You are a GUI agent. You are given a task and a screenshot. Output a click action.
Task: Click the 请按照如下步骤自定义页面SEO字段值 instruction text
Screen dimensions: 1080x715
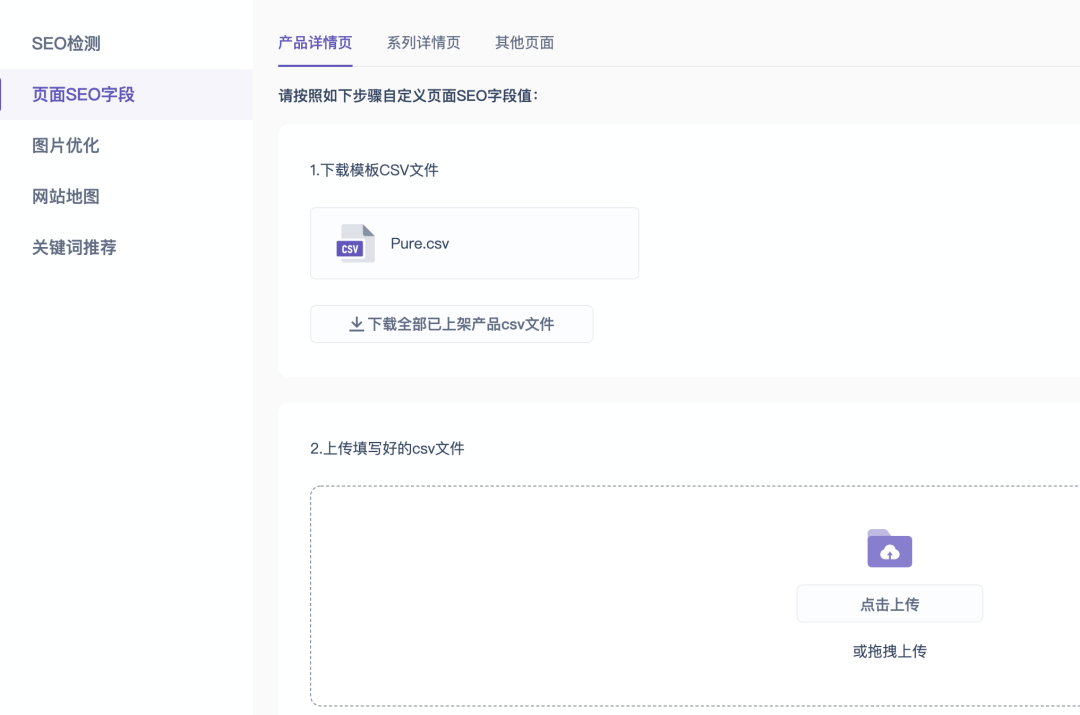point(408,96)
